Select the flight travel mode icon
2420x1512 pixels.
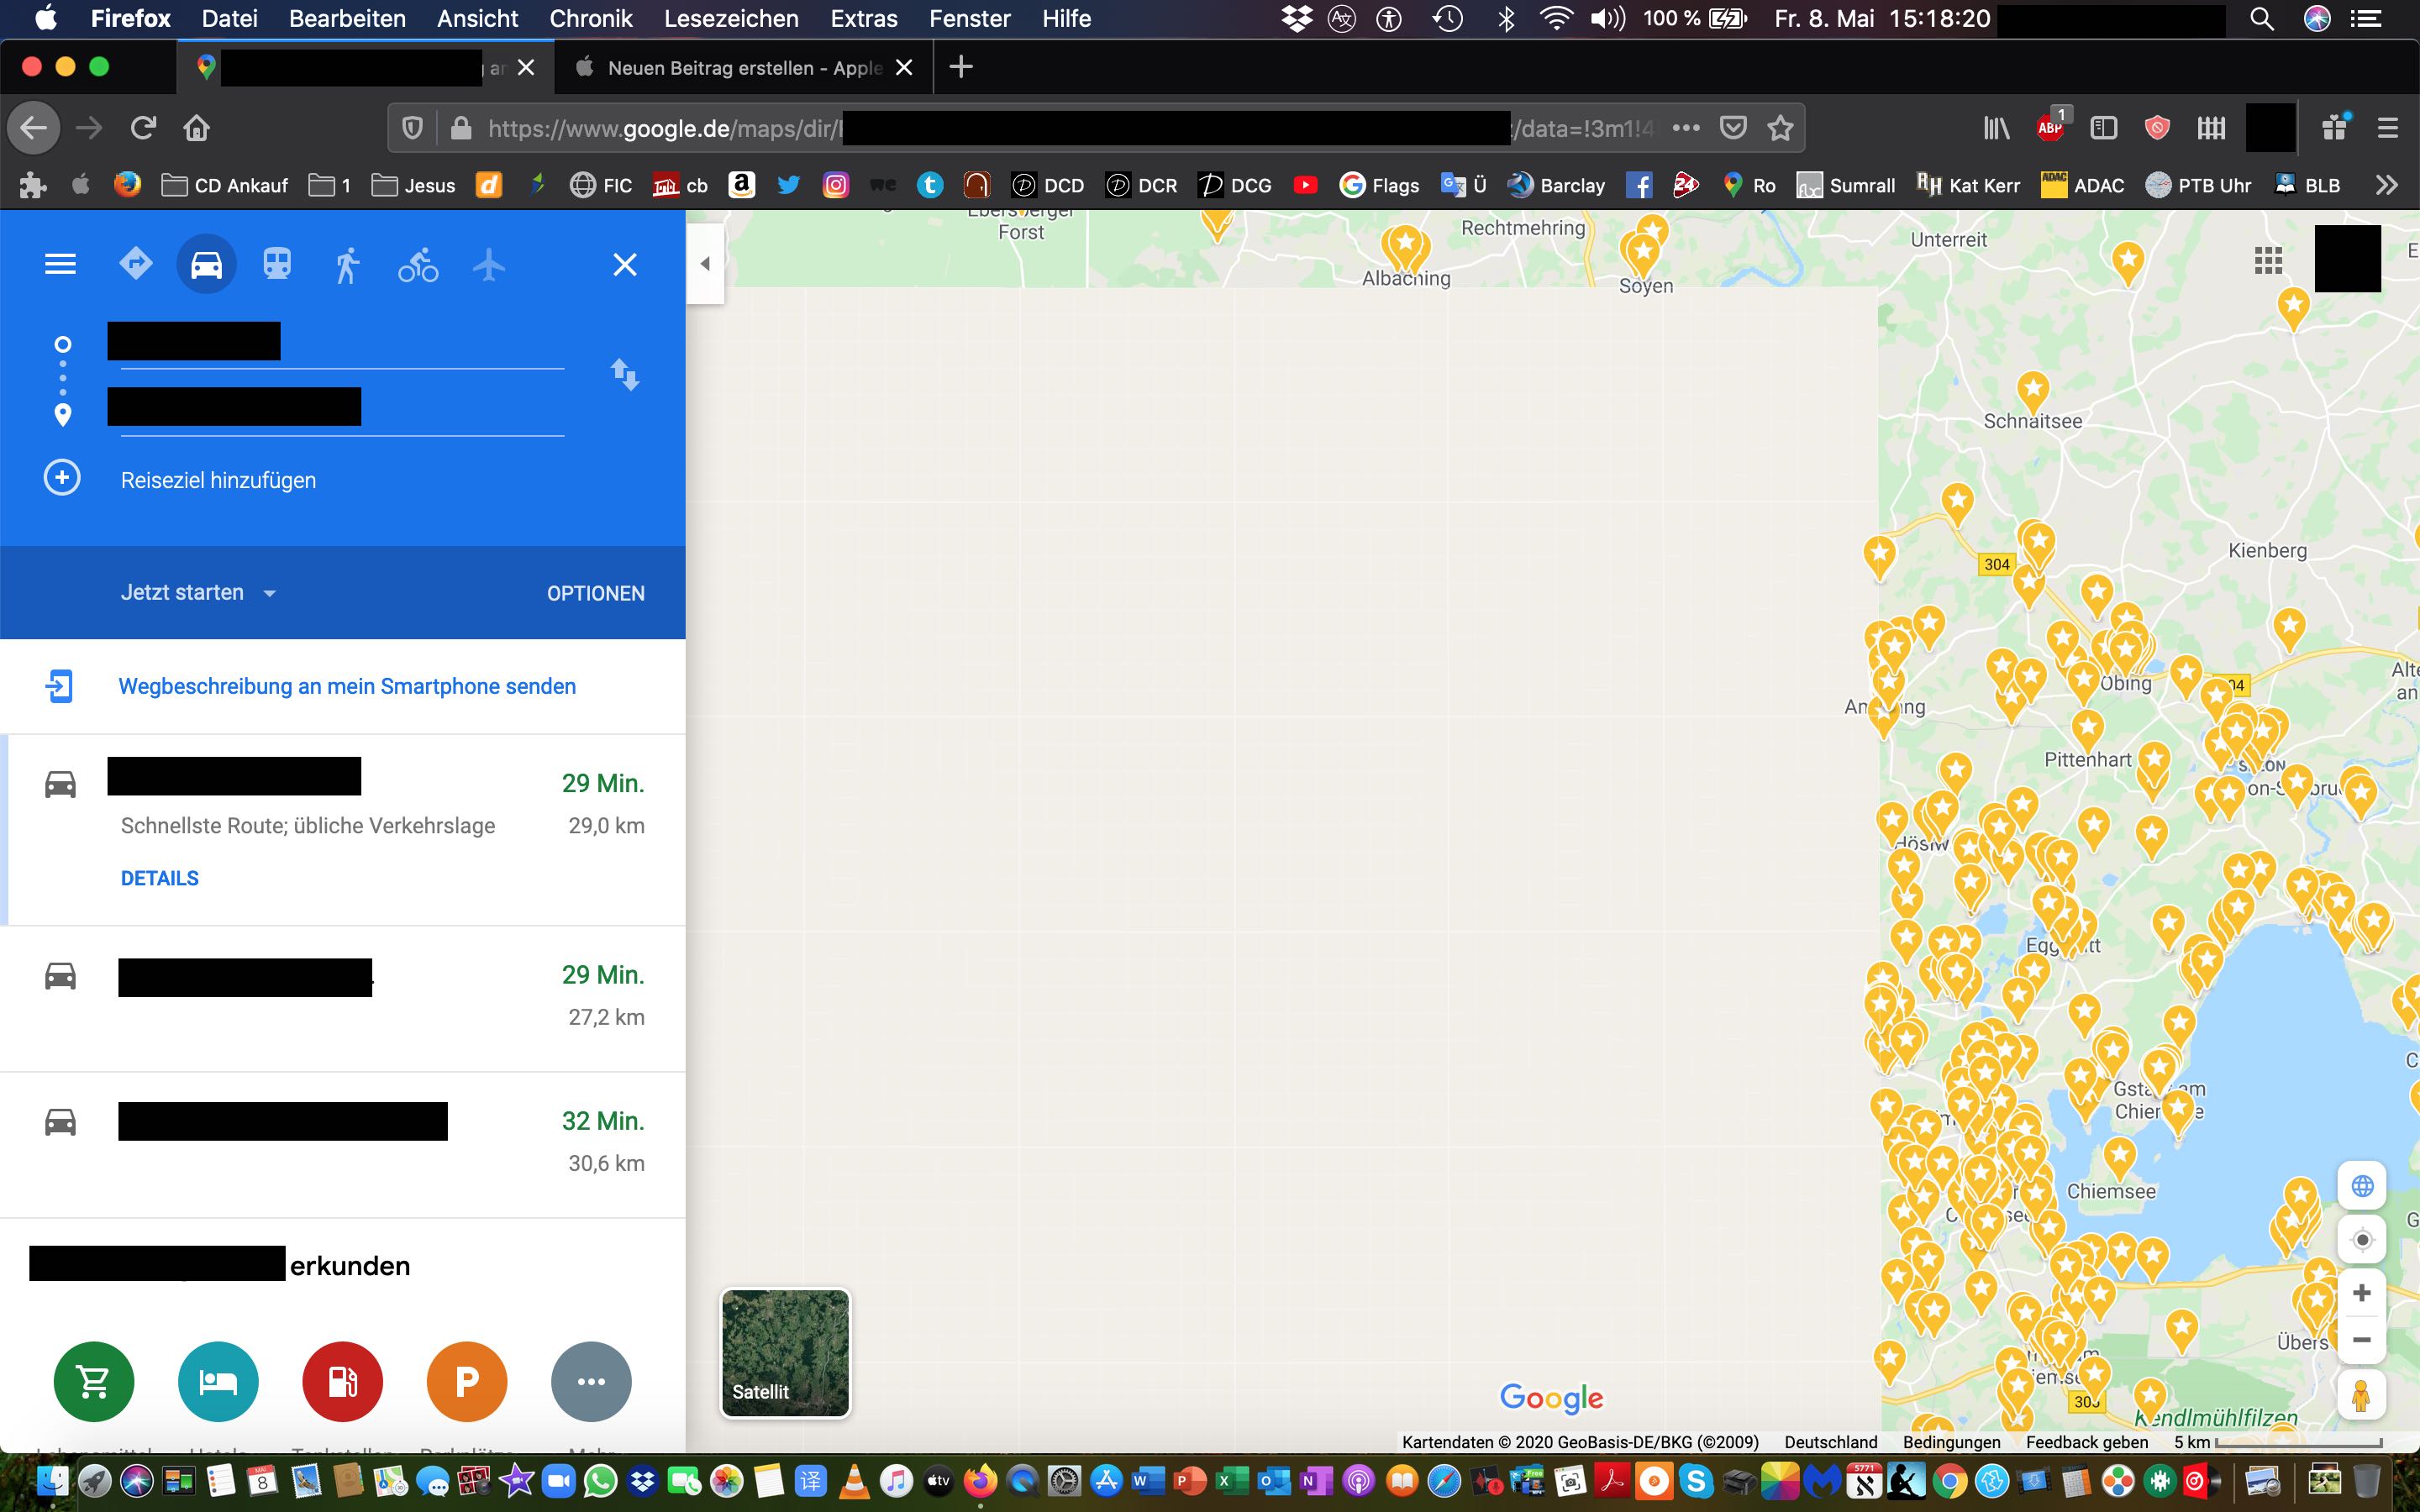489,265
